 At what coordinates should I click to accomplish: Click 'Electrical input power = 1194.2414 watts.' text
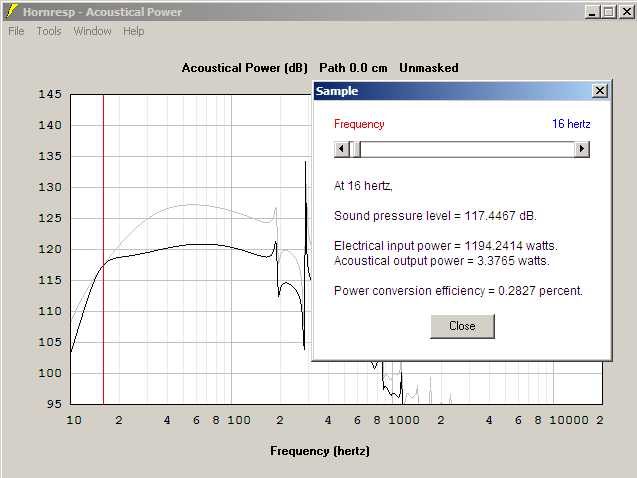[x=446, y=246]
